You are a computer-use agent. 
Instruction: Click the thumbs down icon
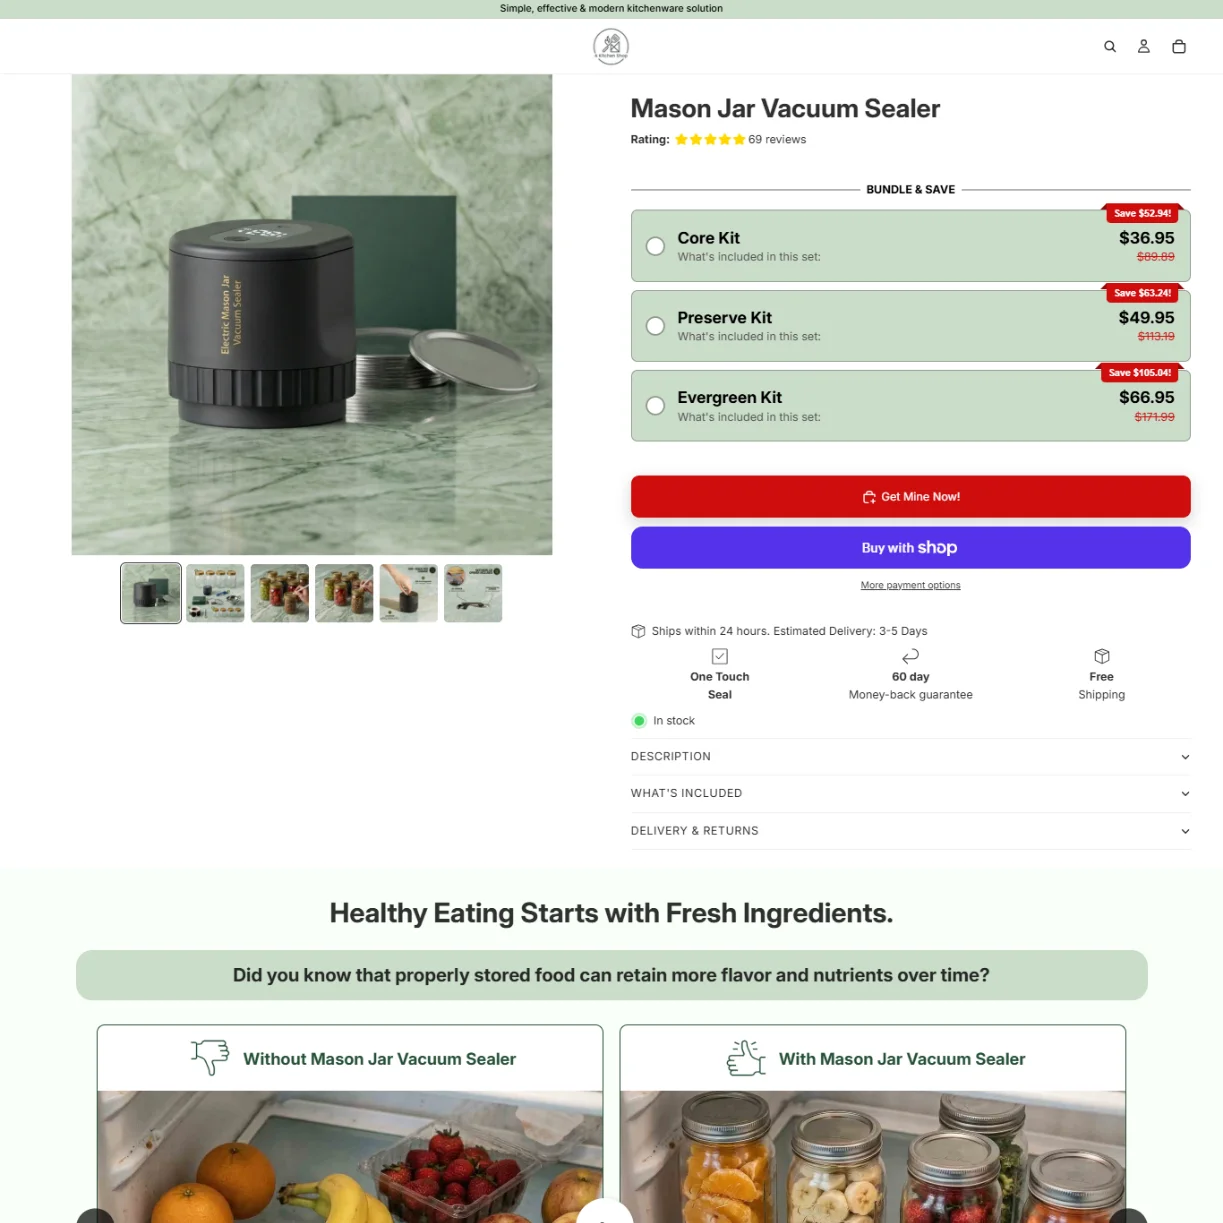[210, 1057]
